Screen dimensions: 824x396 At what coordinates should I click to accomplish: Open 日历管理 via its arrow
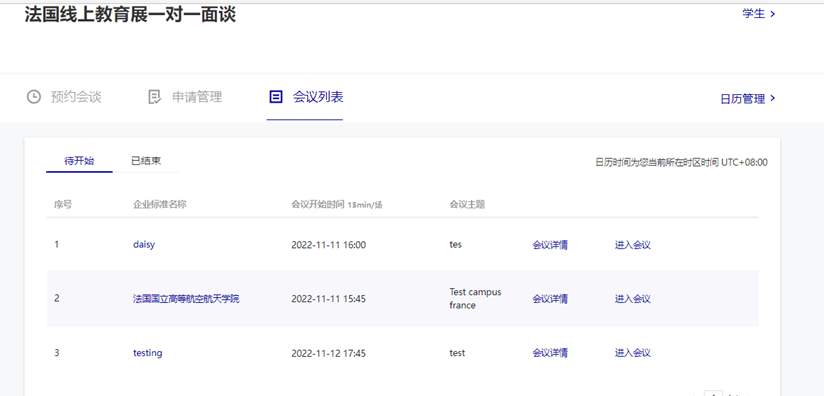click(772, 98)
